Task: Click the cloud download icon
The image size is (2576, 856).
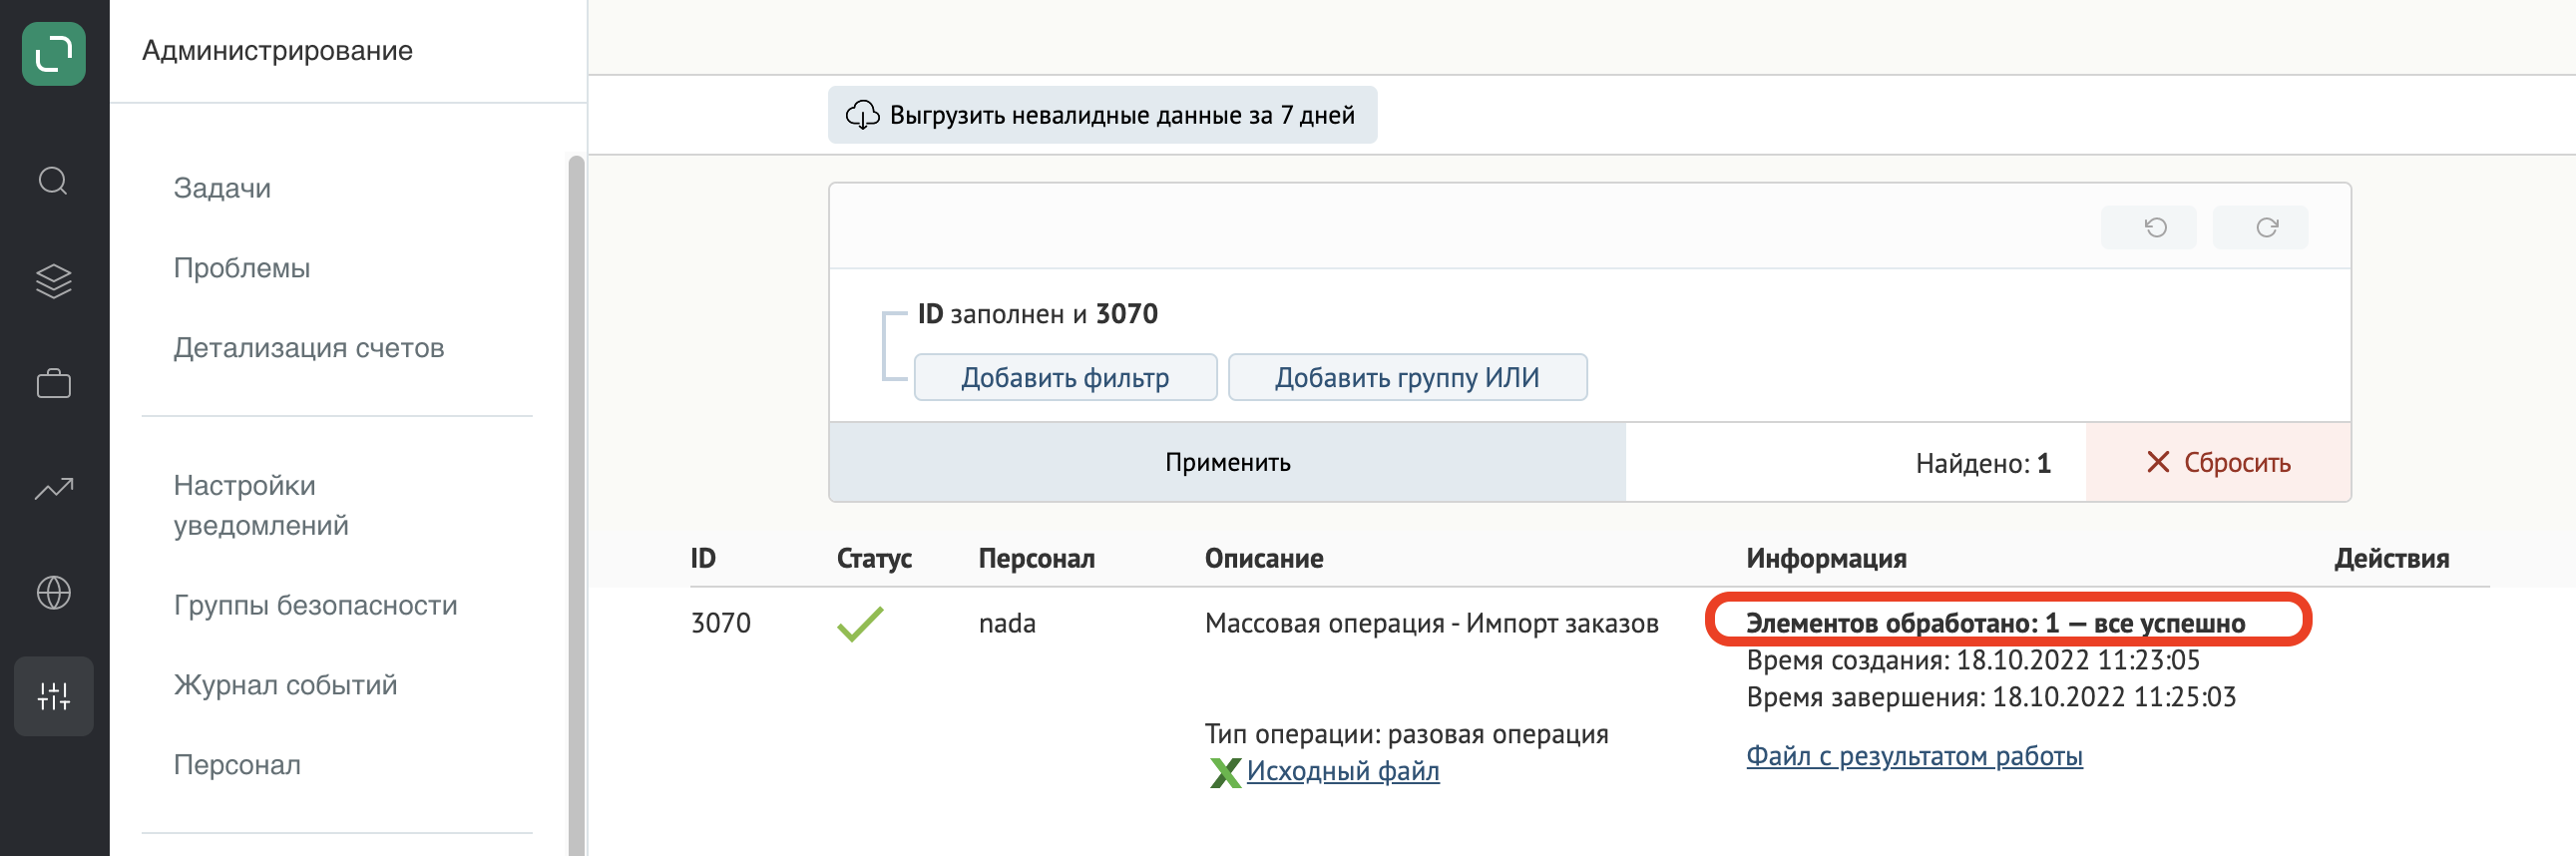Action: 862,115
